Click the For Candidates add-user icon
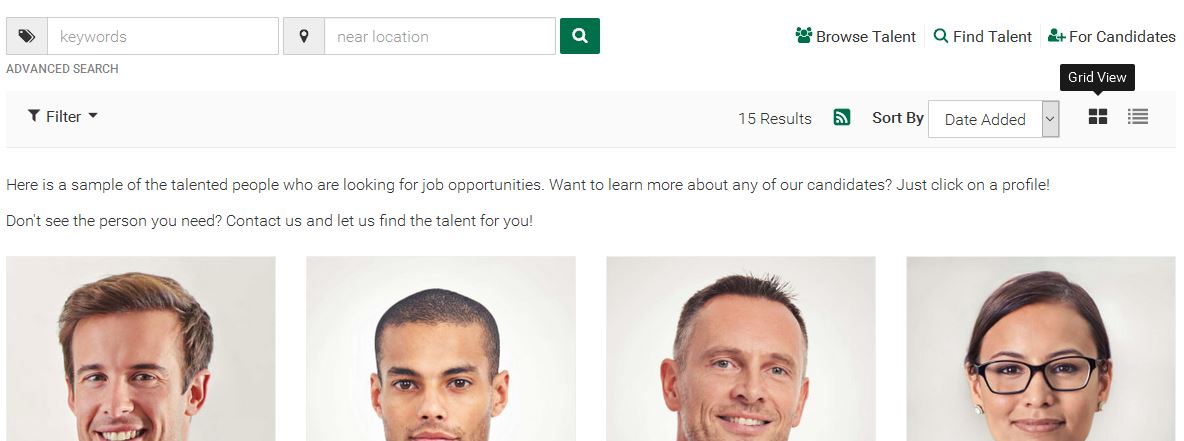The width and height of the screenshot is (1184, 441). point(1056,35)
